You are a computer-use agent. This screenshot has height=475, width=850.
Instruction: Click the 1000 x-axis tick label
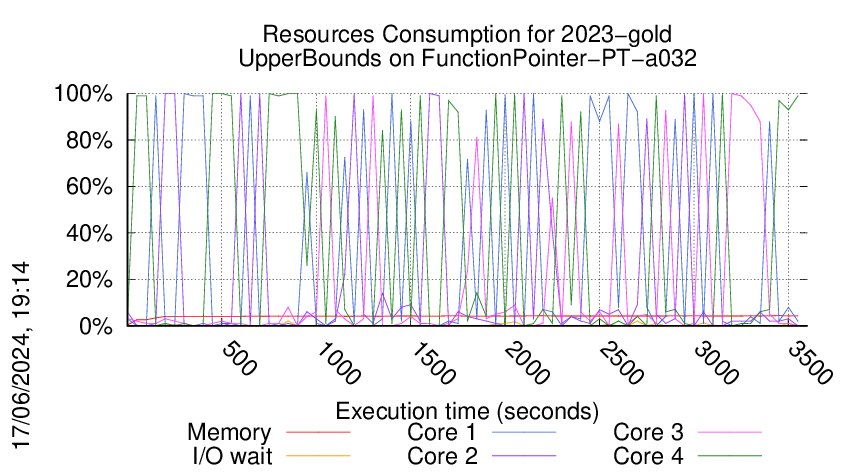(x=337, y=363)
